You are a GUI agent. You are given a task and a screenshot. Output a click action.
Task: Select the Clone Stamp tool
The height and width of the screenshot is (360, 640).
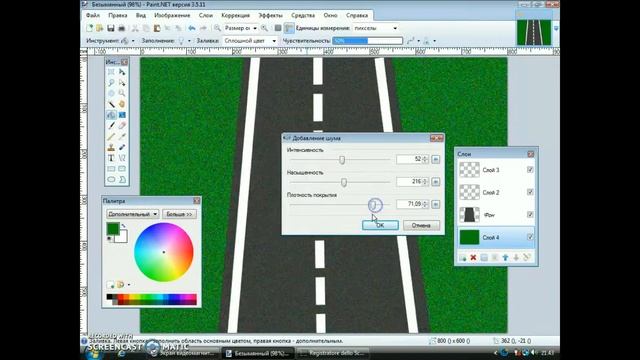[x=111, y=147]
